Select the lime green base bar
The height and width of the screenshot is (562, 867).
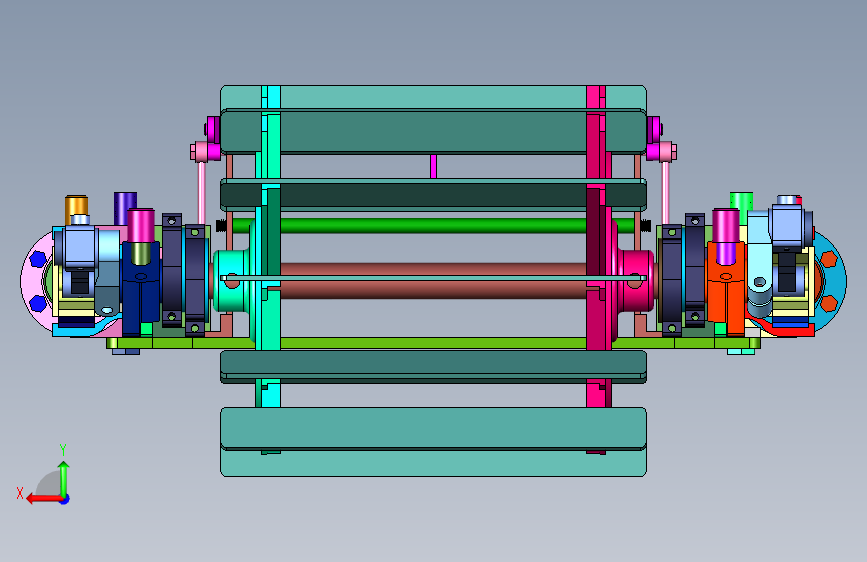point(433,343)
